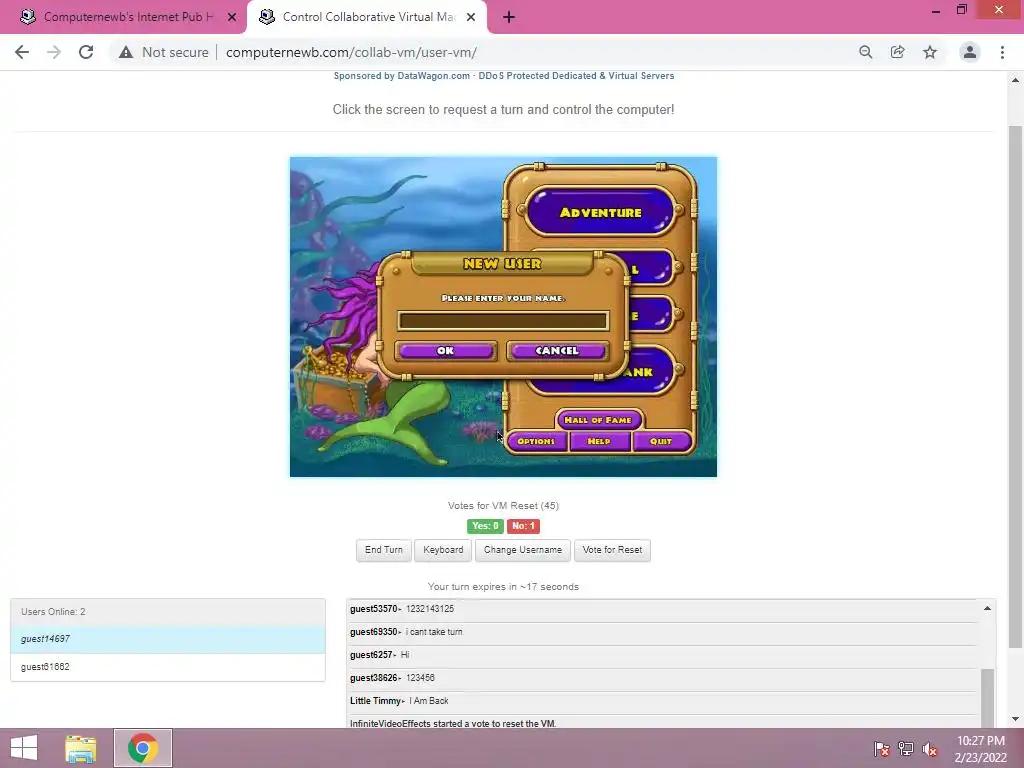Click the chat scroll up arrow

(x=987, y=608)
